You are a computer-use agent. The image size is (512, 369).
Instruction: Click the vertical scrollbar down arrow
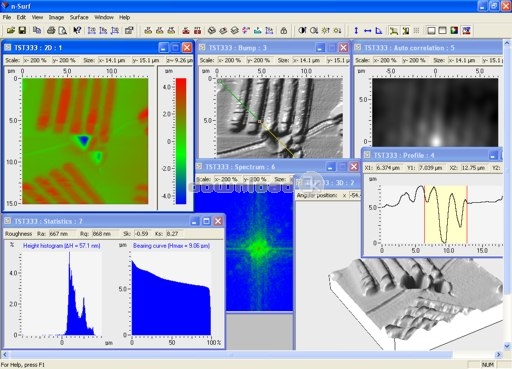(x=507, y=346)
